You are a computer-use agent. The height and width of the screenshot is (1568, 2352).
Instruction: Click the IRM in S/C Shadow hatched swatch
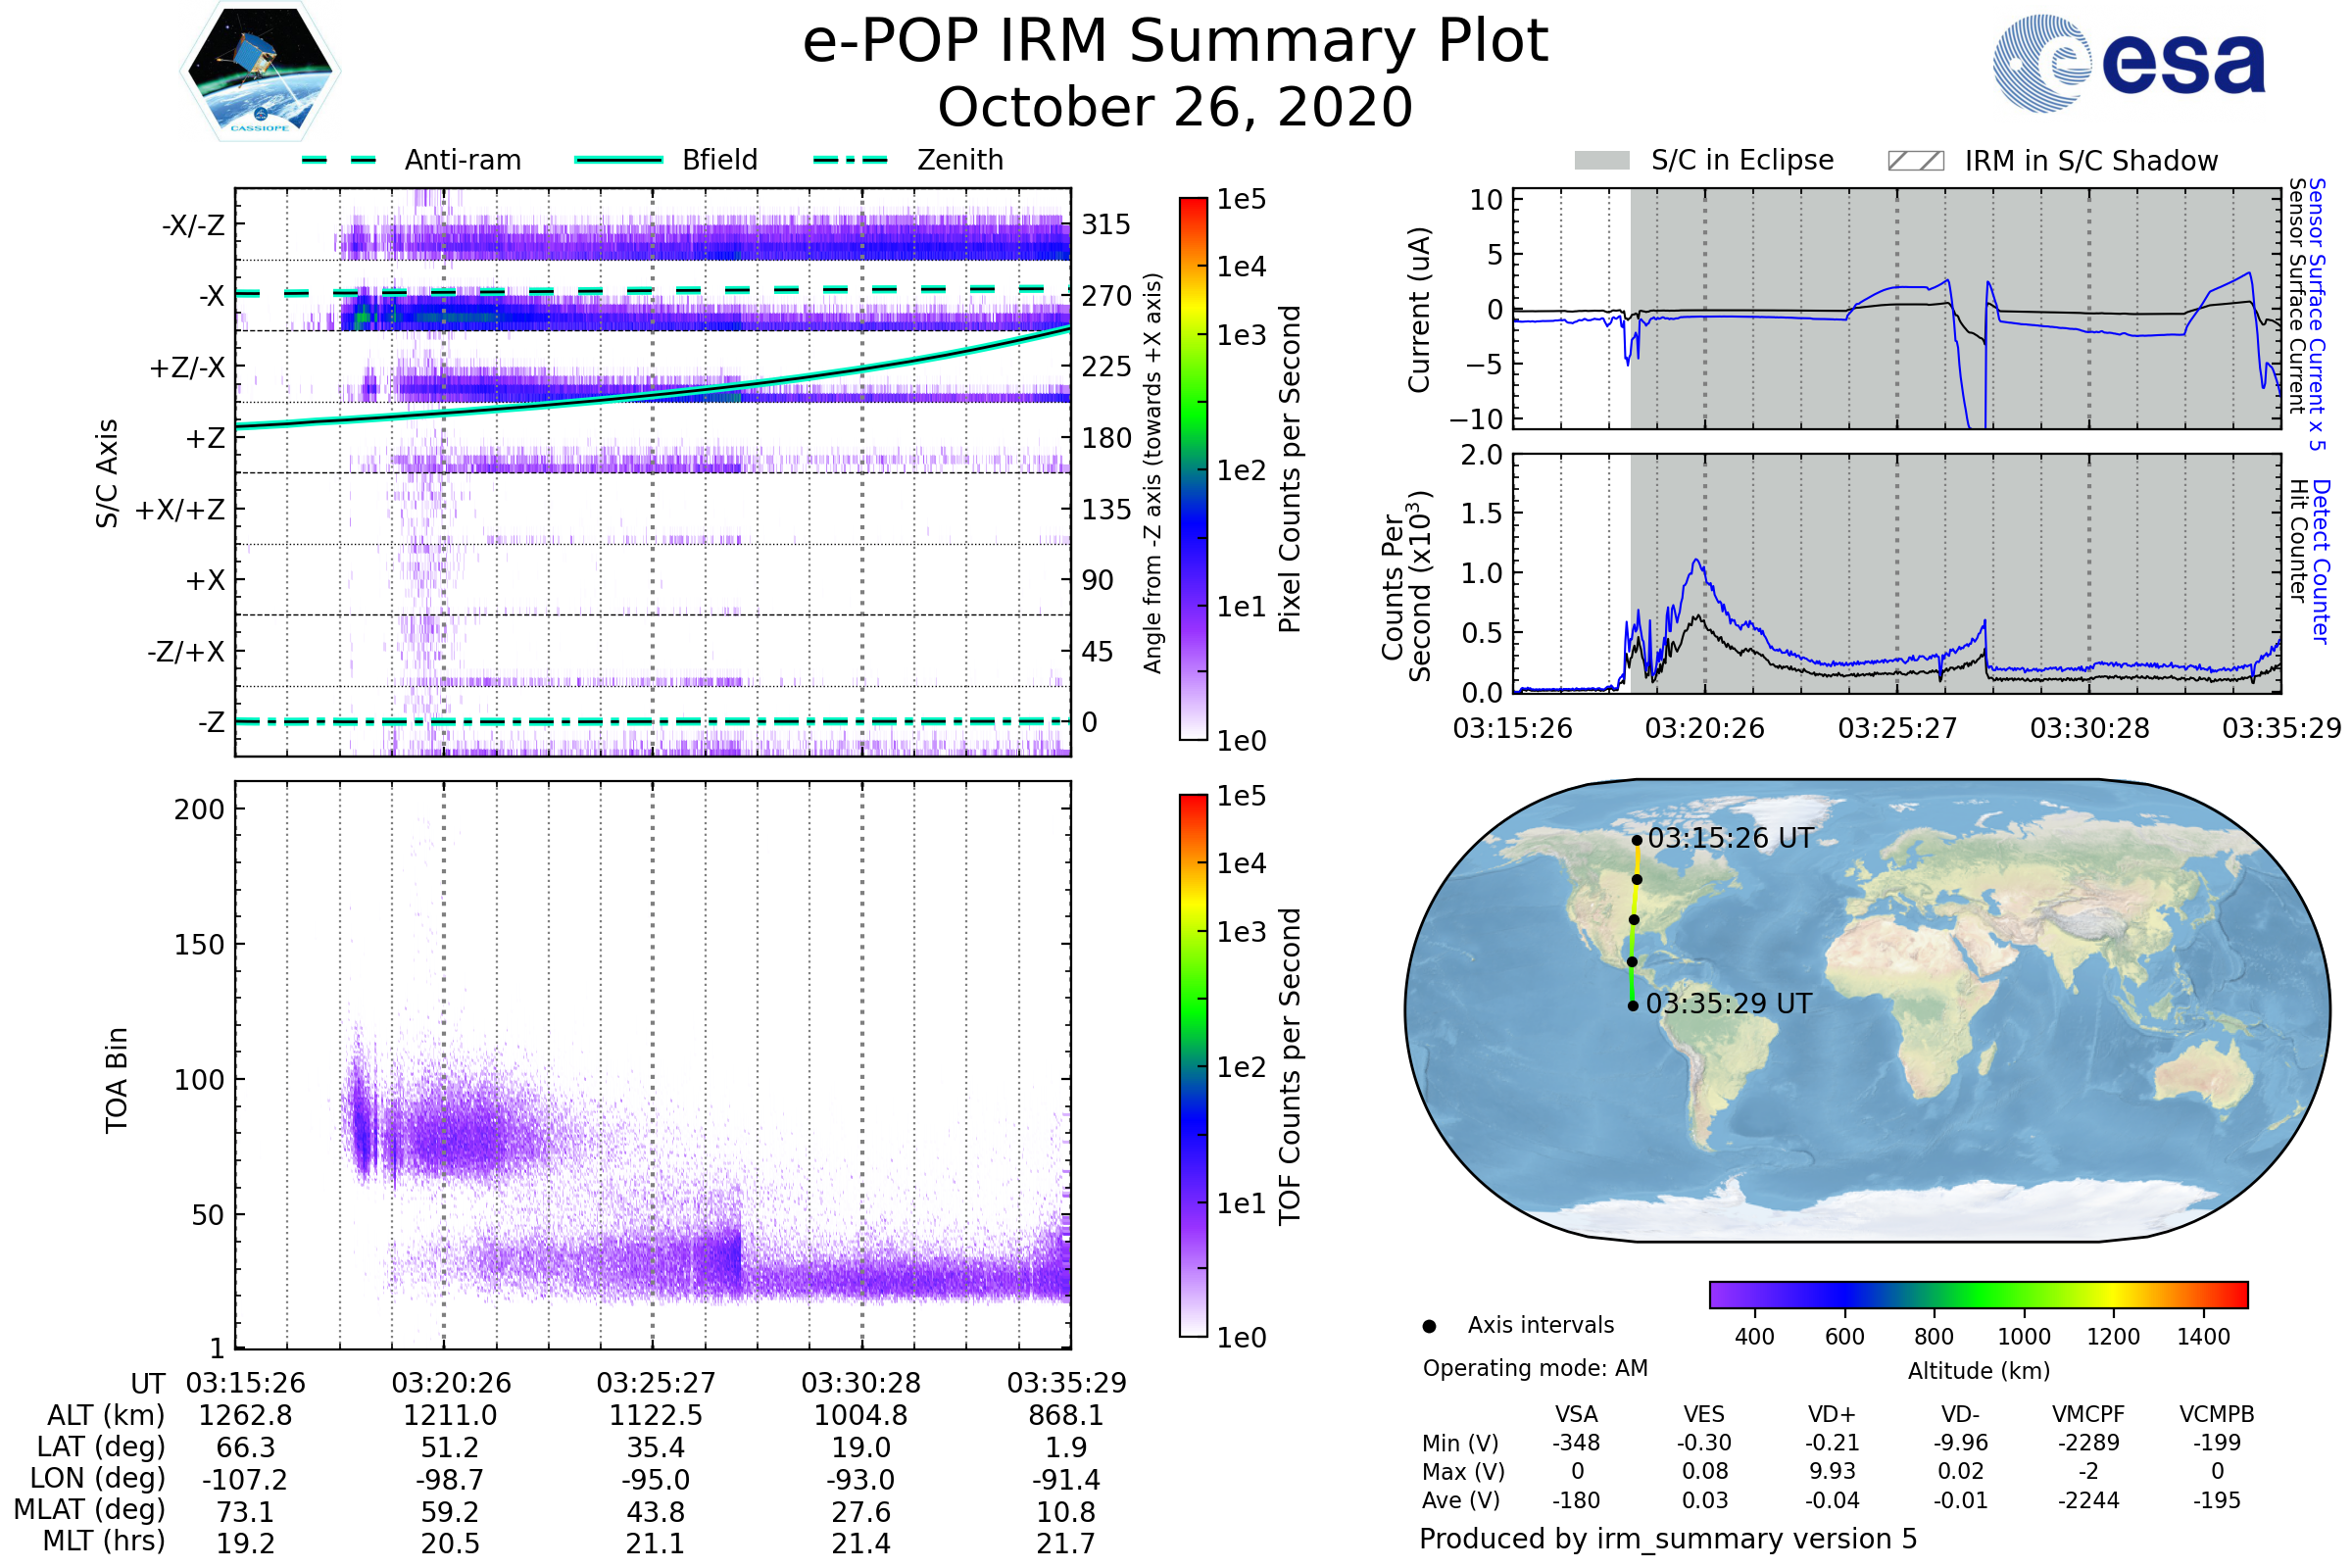tap(1915, 161)
